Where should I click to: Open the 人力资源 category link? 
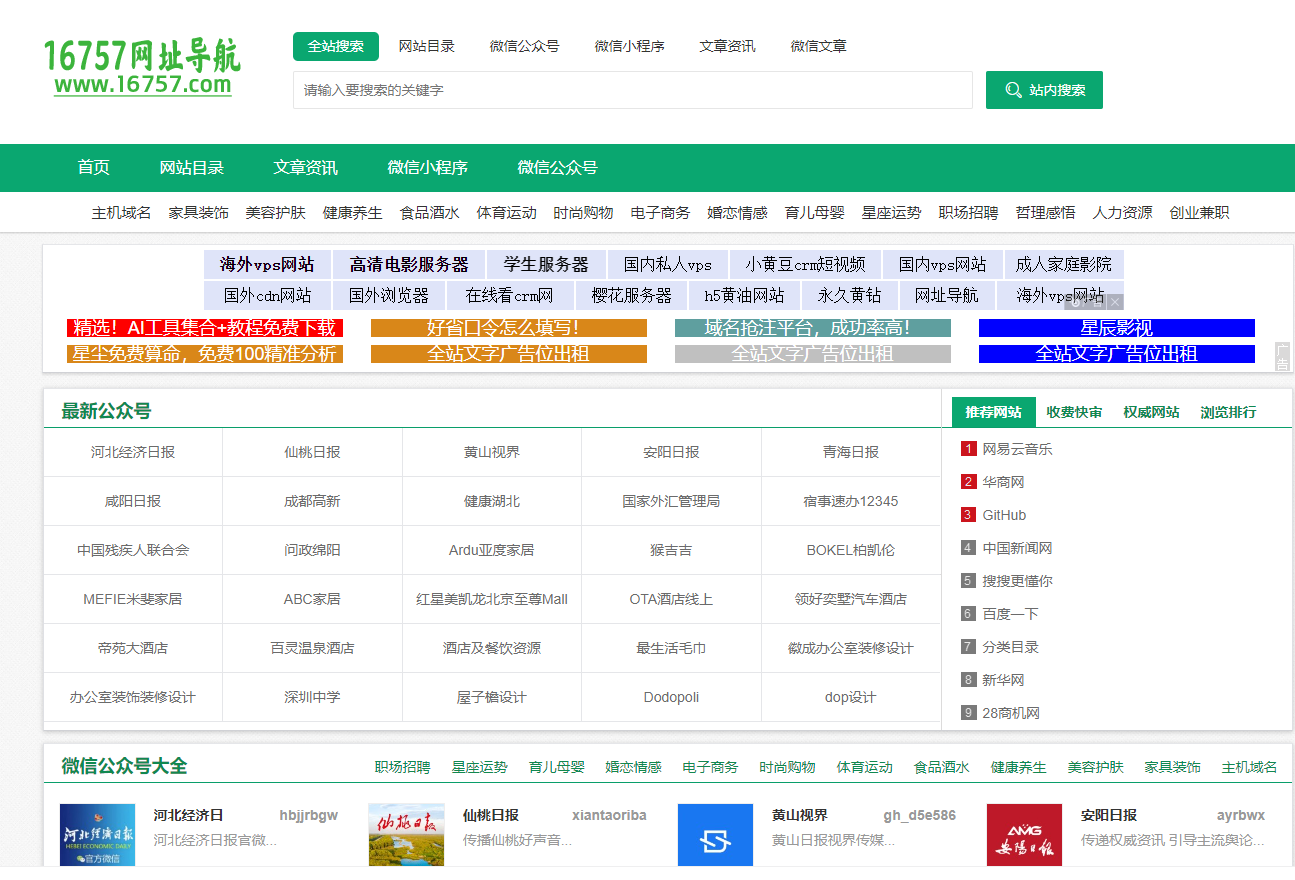[1122, 213]
